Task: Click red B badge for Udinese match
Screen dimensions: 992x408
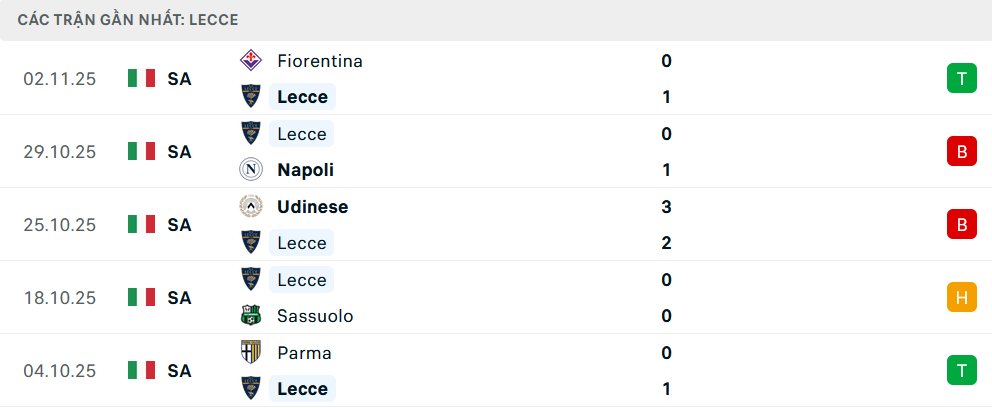Action: pos(961,225)
